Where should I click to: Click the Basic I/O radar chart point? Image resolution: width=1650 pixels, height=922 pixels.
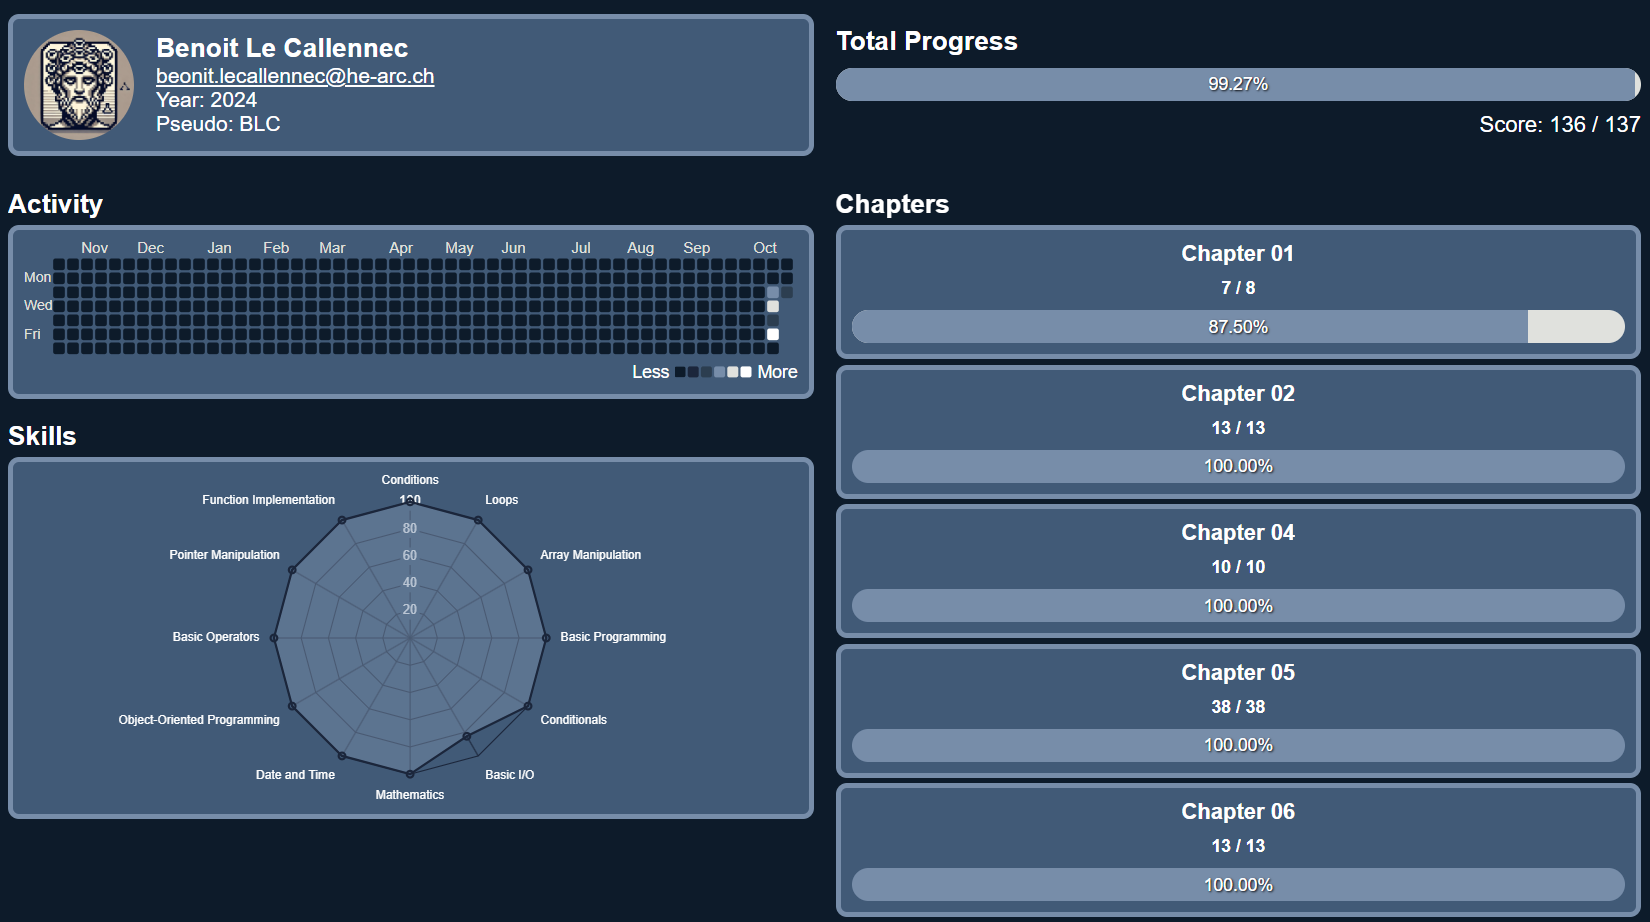[467, 736]
